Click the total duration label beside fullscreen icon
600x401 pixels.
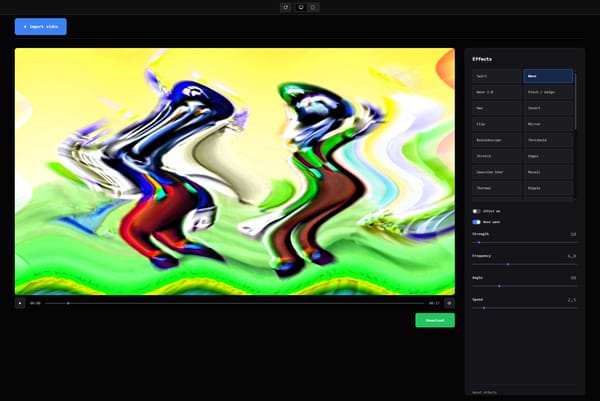(x=434, y=303)
